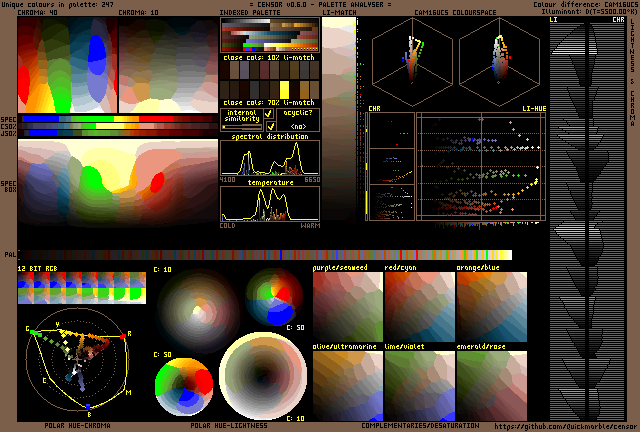Viewport: 640px width, 432px height.
Task: Click the '12 BIT RGB' label
Action: tap(37, 268)
